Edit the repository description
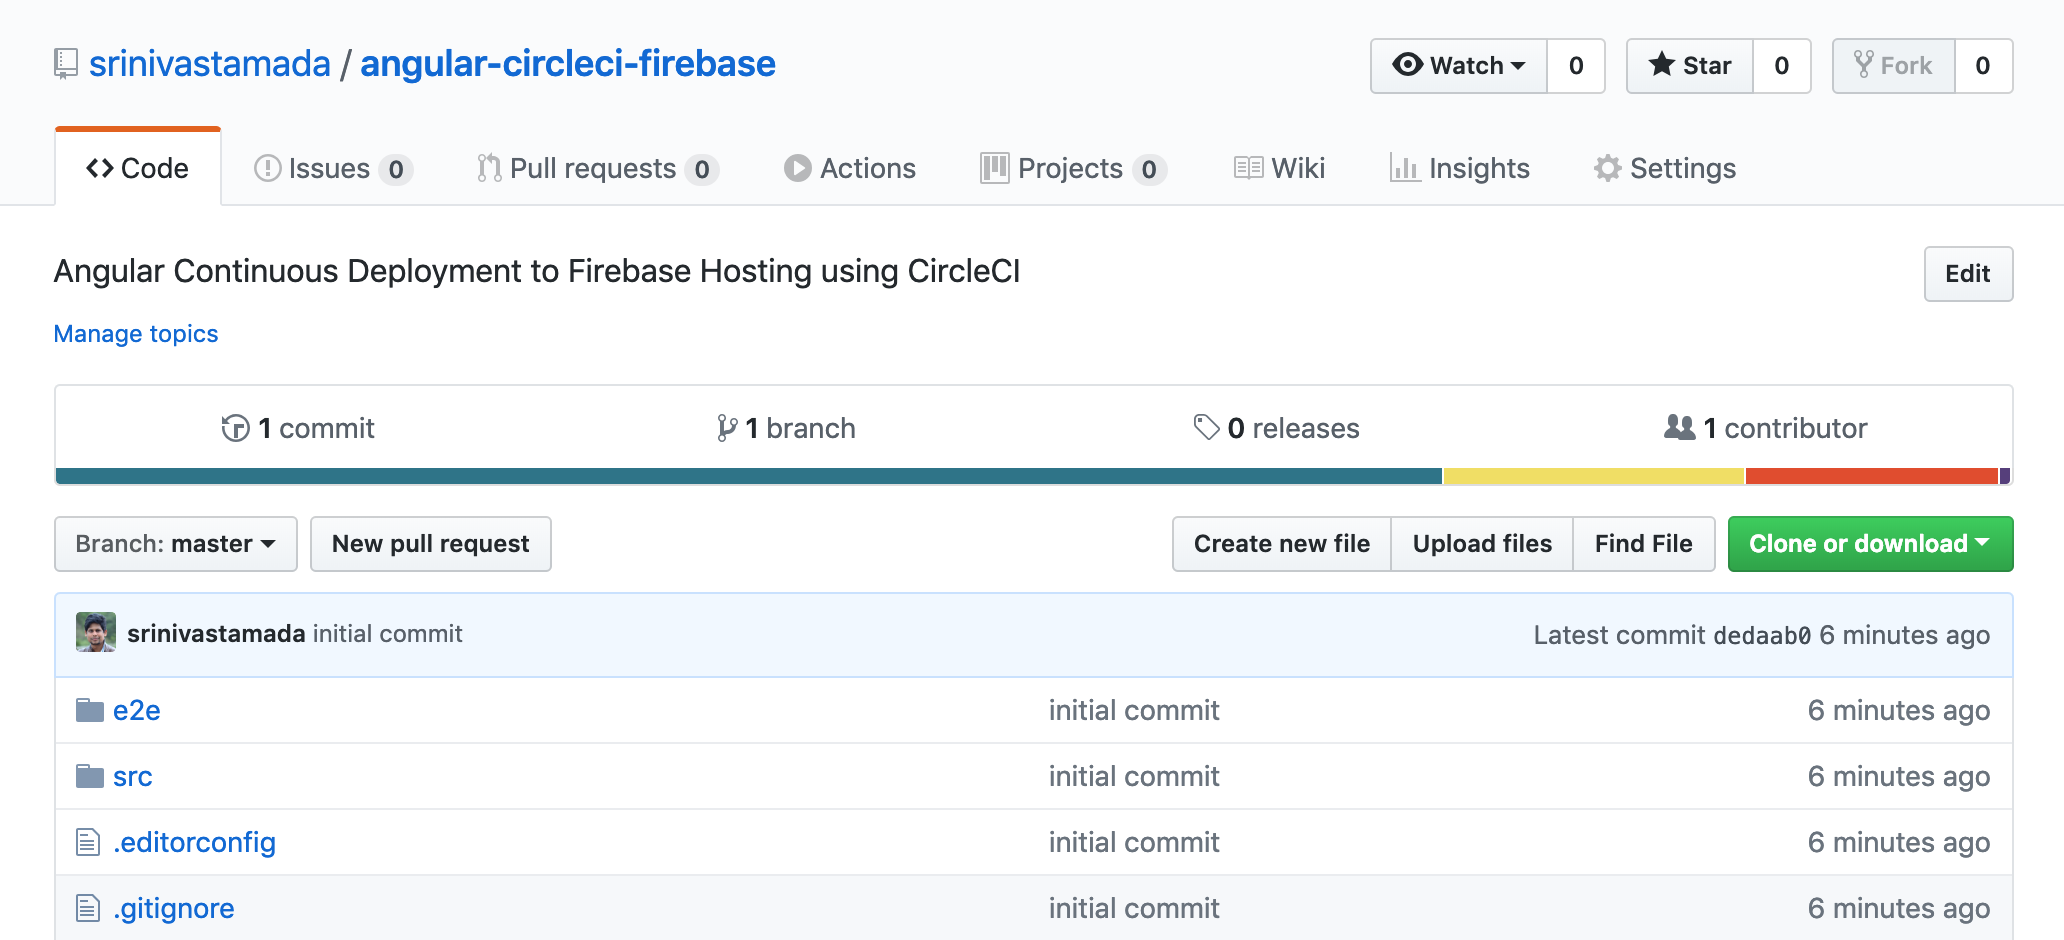This screenshot has width=2064, height=940. click(1968, 274)
